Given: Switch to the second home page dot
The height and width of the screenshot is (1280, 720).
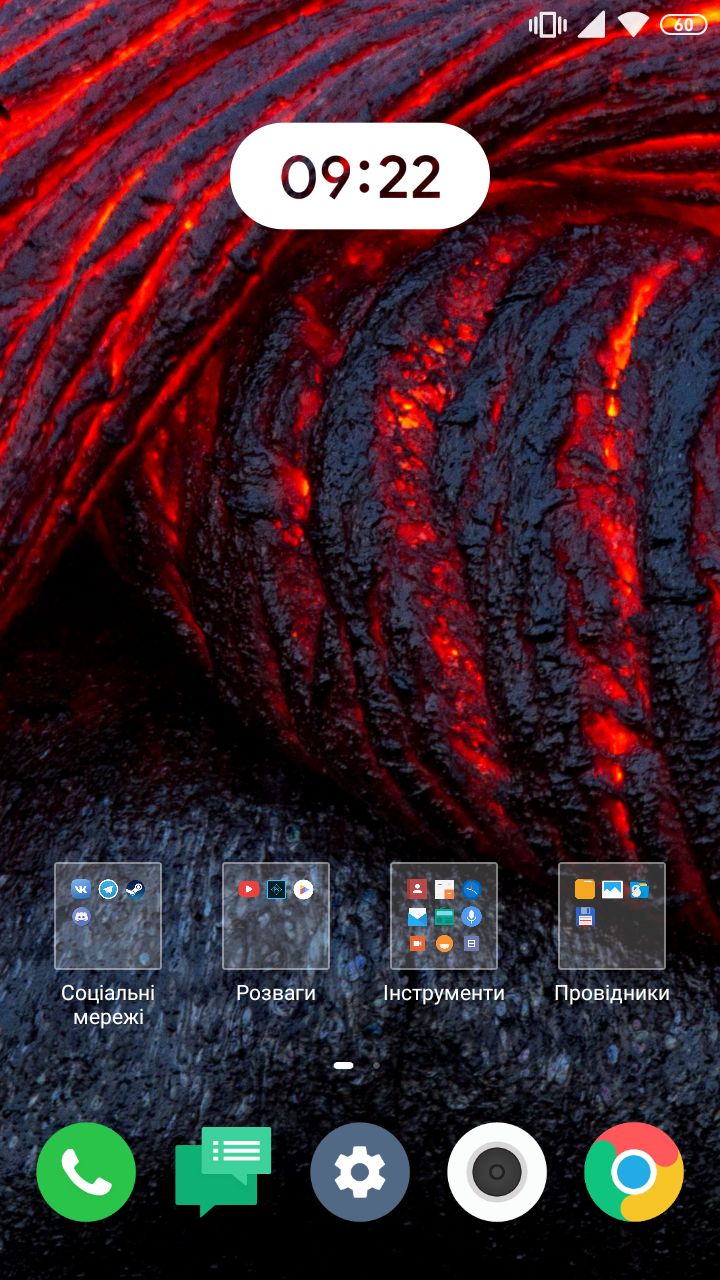Looking at the screenshot, I should [x=376, y=1066].
